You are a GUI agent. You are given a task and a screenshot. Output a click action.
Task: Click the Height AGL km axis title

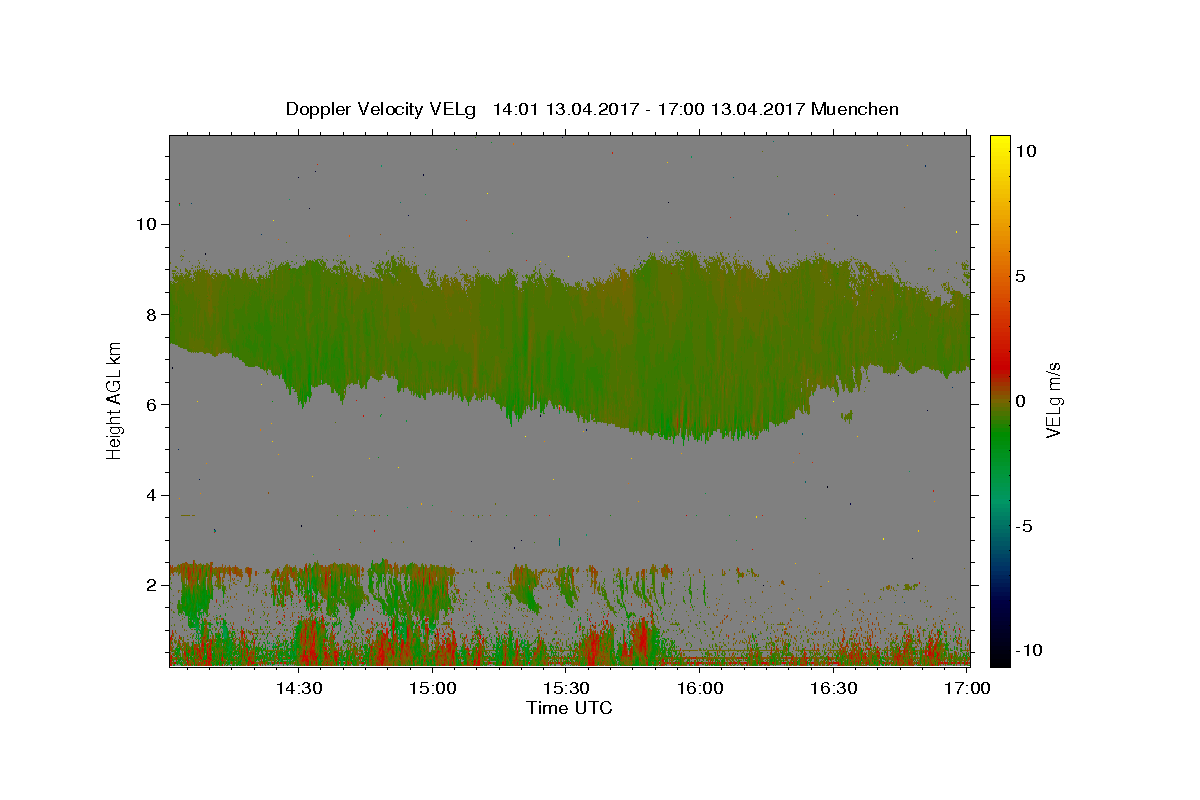point(115,400)
